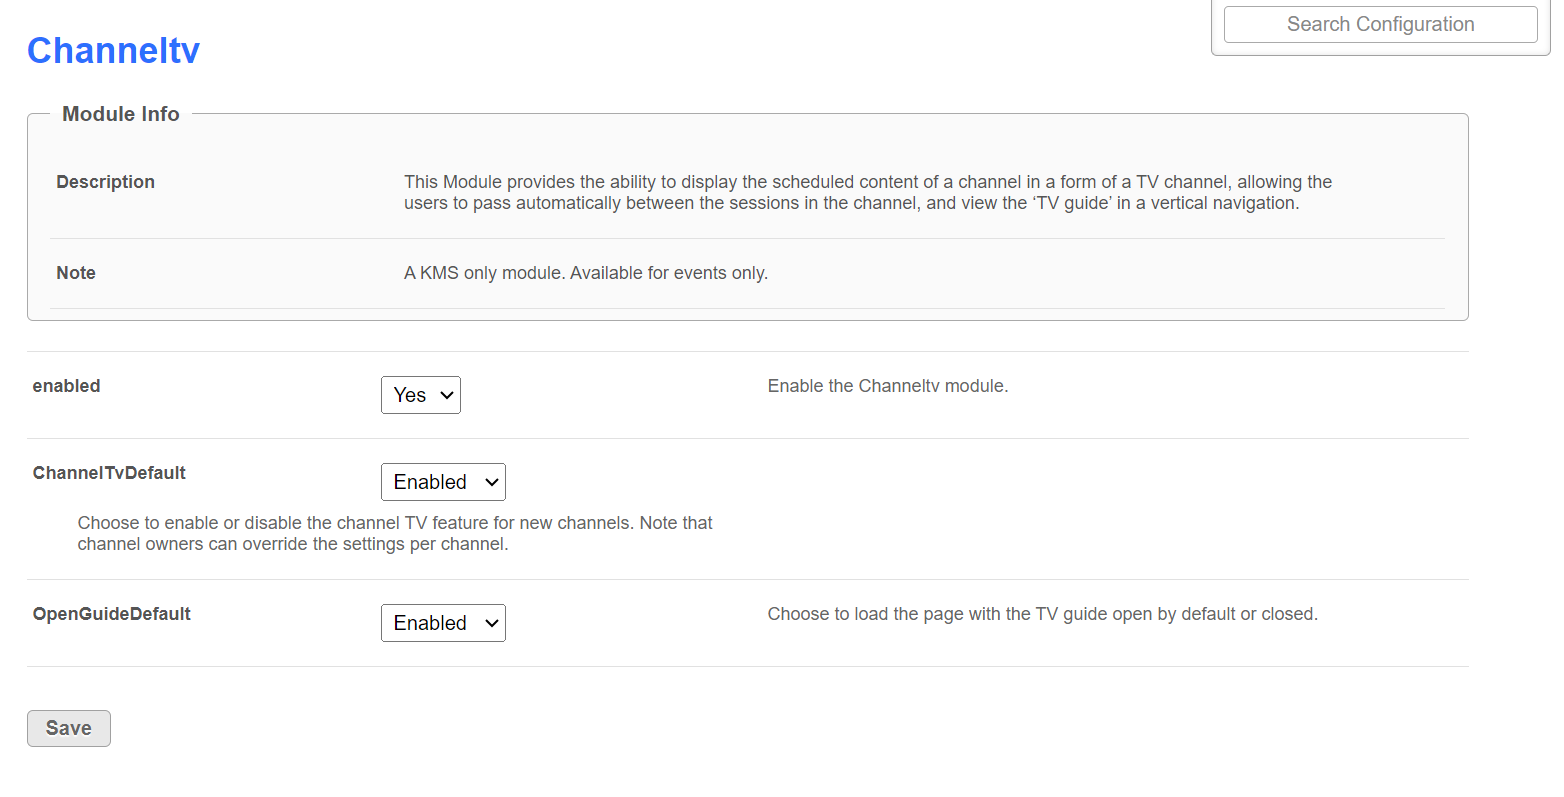Select the Description label in Module Info
Viewport: 1564px width, 797px height.
(105, 182)
